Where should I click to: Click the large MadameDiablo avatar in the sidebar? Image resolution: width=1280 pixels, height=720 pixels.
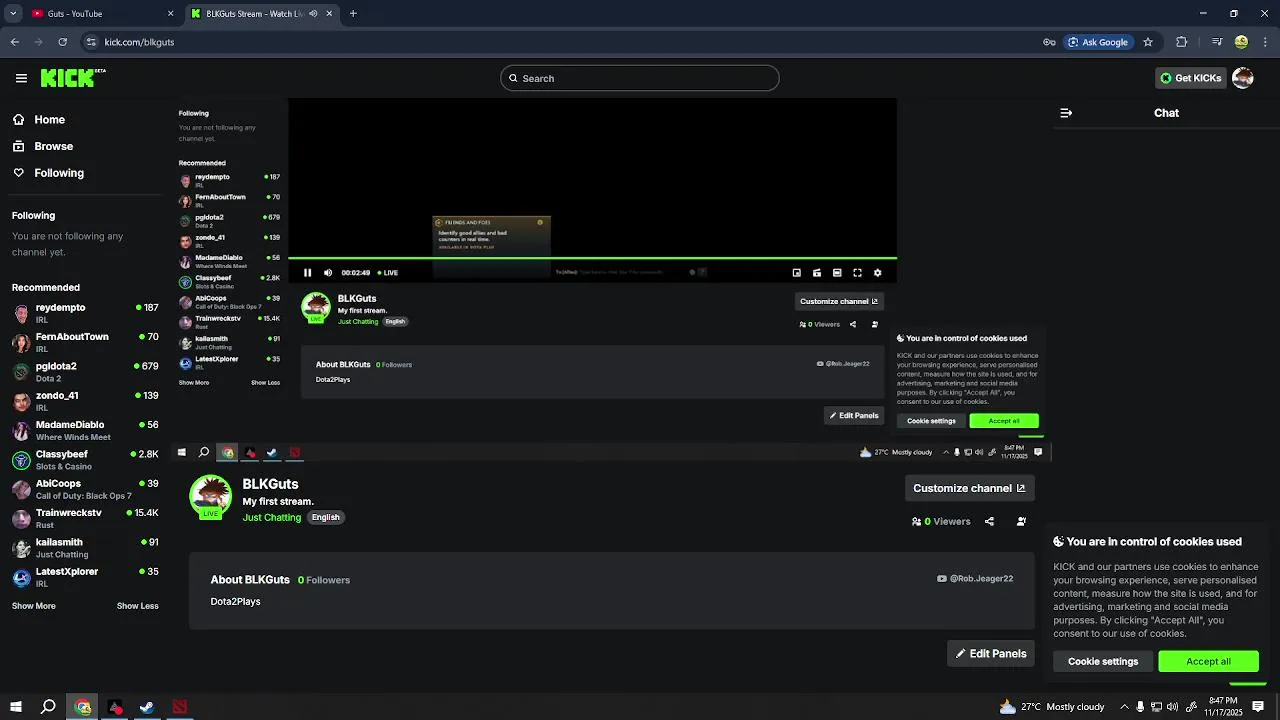point(21,431)
